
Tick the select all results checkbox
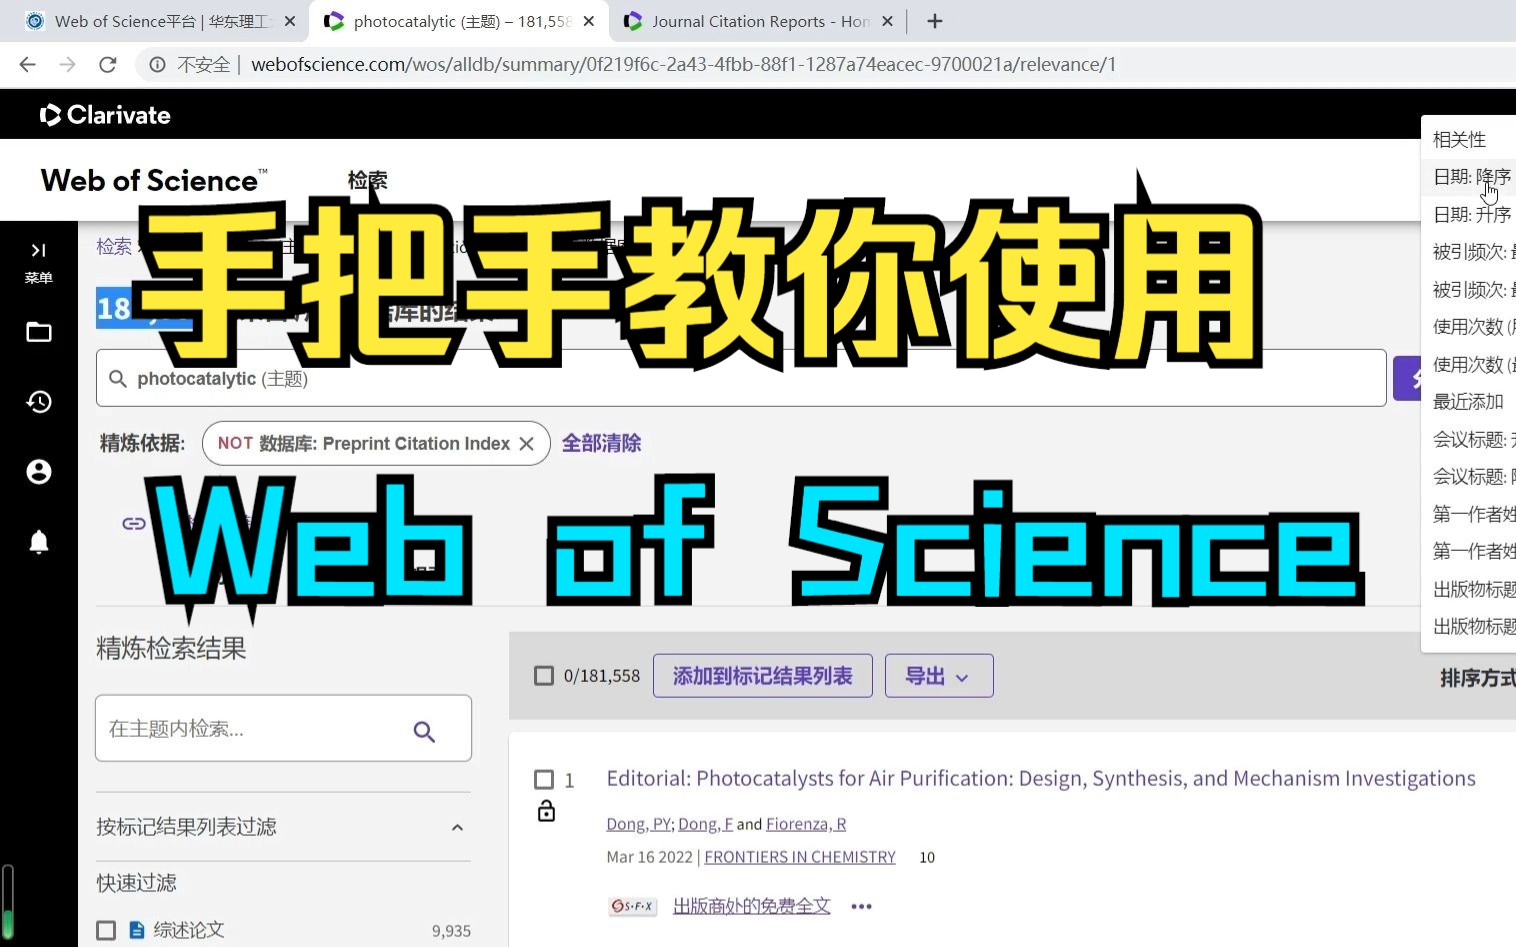click(x=544, y=676)
